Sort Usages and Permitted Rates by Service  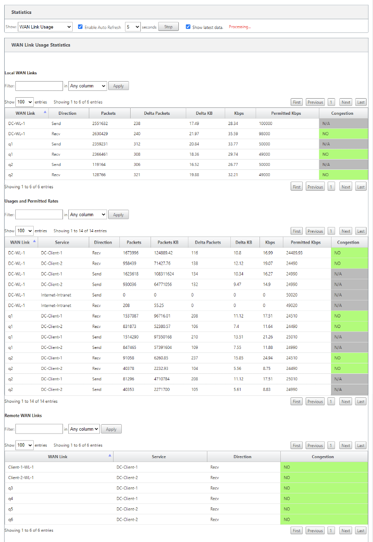click(62, 242)
